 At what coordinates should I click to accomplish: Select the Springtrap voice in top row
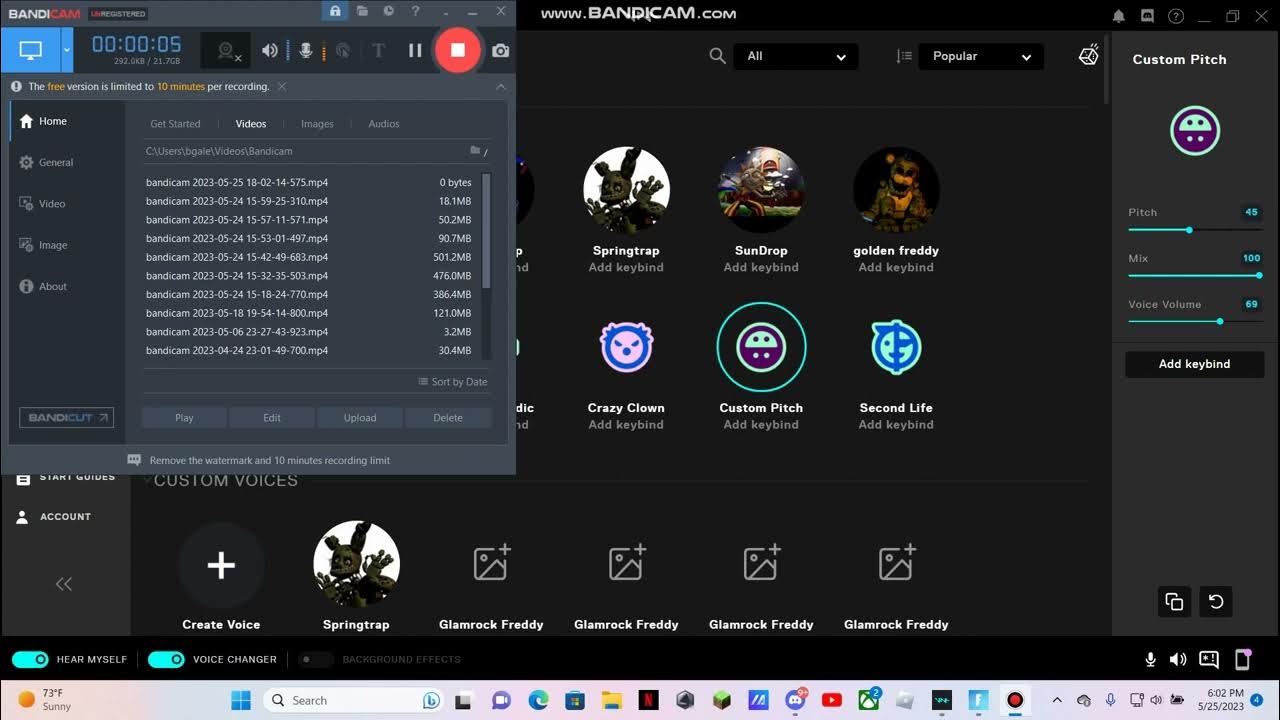coord(626,190)
